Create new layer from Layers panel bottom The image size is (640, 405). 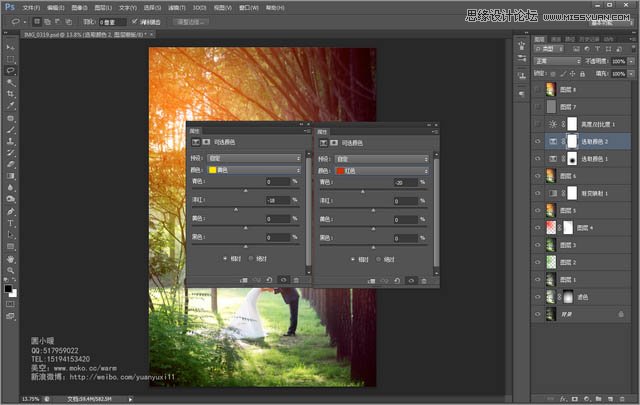point(611,398)
